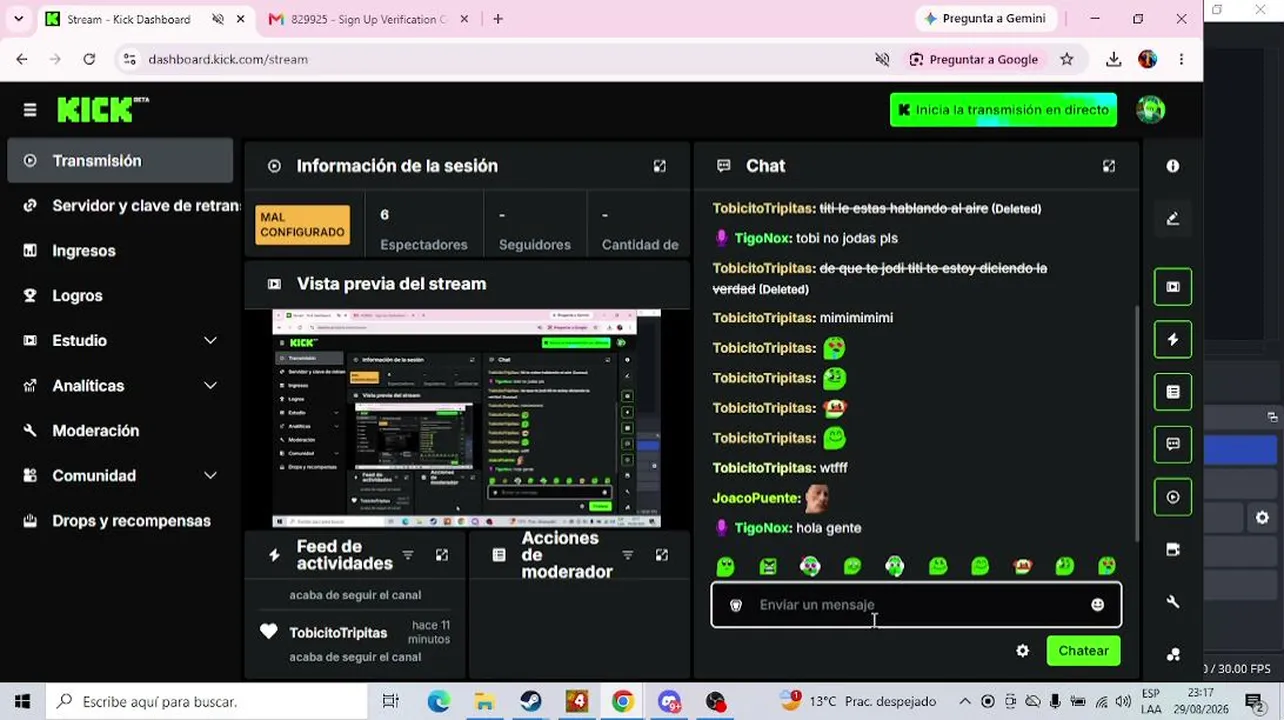
Task: Click the site-muted speaker icon in address bar
Action: 882,59
